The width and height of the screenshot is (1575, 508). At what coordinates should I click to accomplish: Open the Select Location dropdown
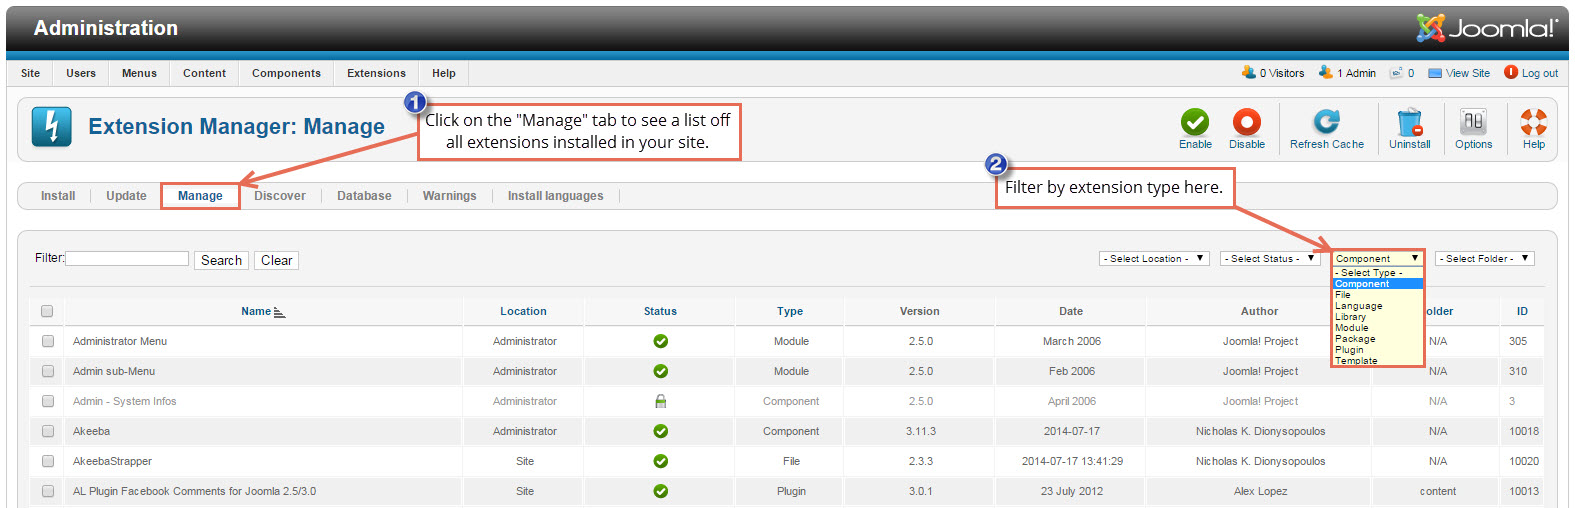pos(1155,258)
